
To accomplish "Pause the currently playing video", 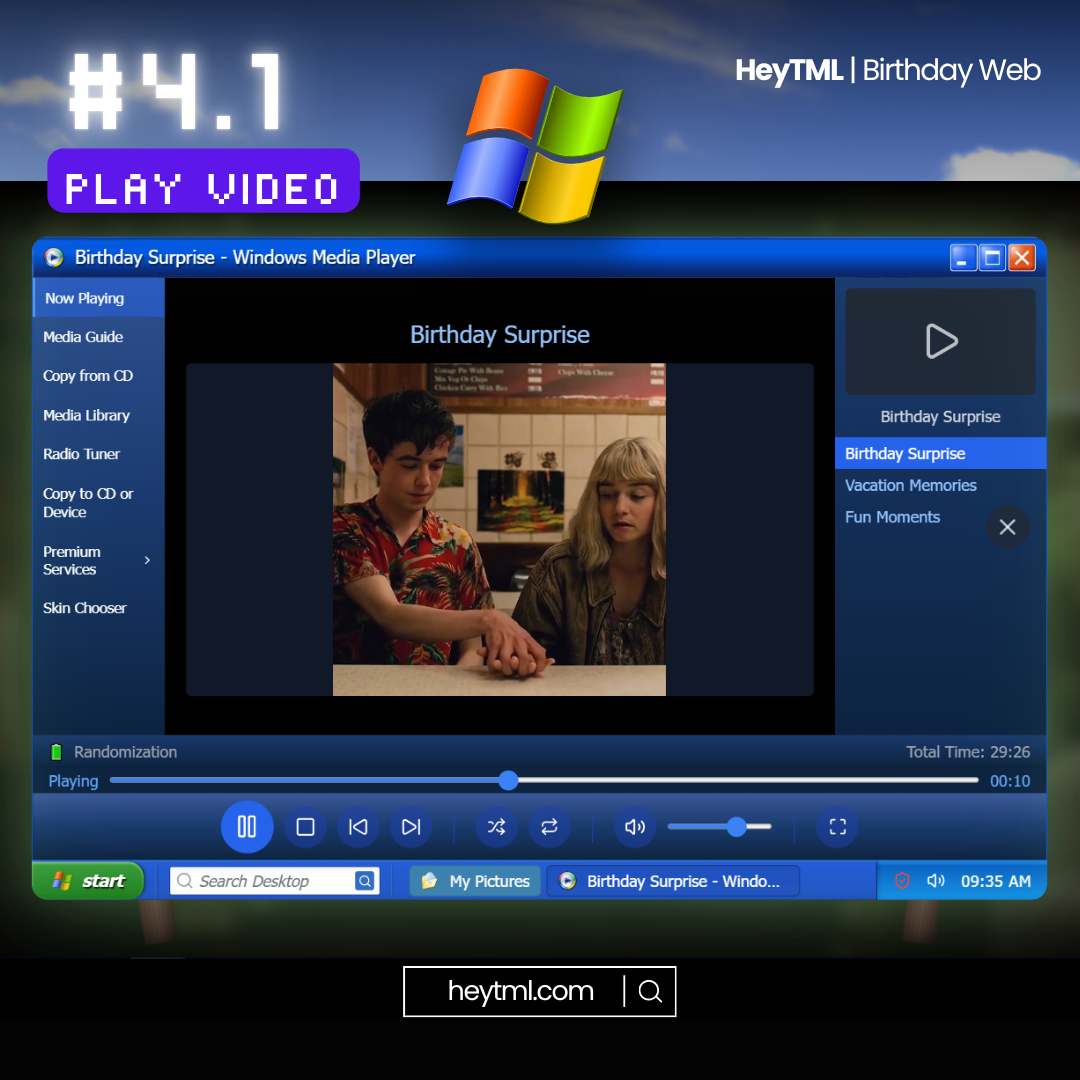I will [x=247, y=827].
